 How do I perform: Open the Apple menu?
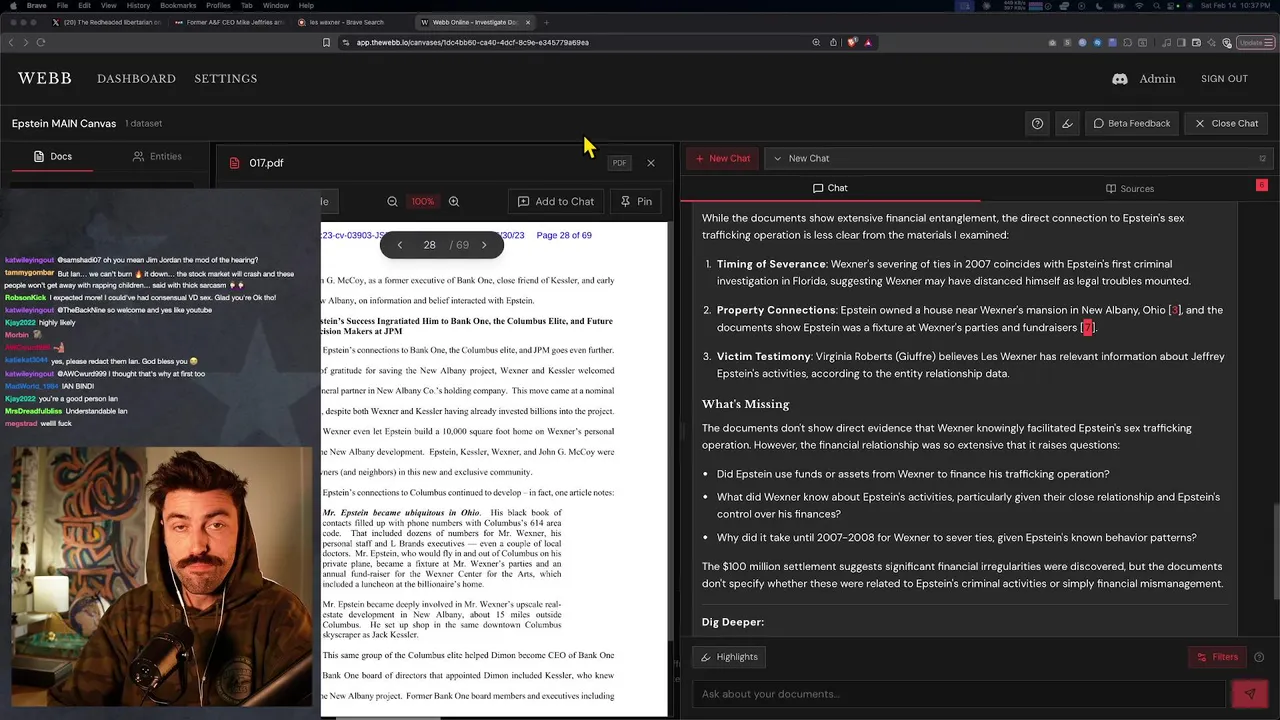11,6
